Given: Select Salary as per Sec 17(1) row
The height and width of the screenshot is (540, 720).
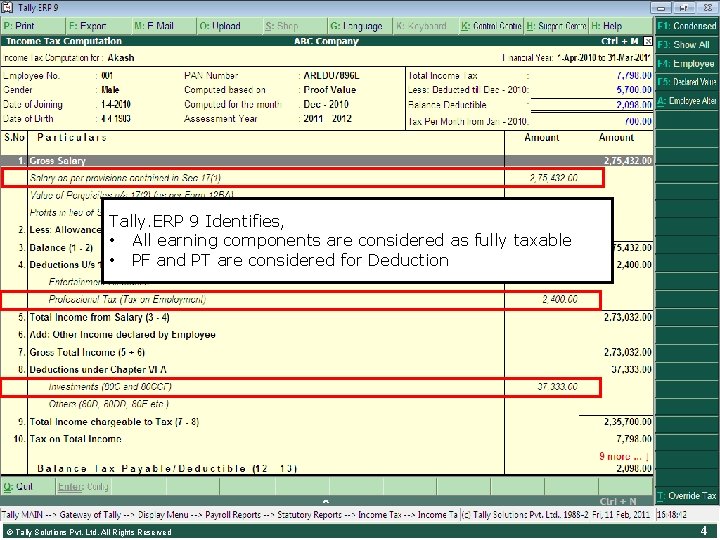Looking at the screenshot, I should [x=303, y=178].
